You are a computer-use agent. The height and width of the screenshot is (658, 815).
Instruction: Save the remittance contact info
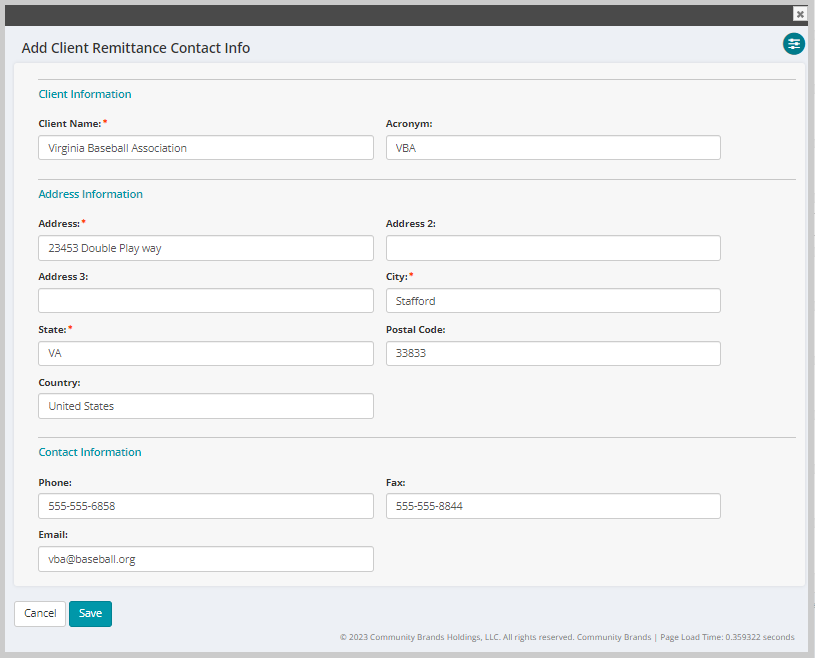[x=90, y=613]
